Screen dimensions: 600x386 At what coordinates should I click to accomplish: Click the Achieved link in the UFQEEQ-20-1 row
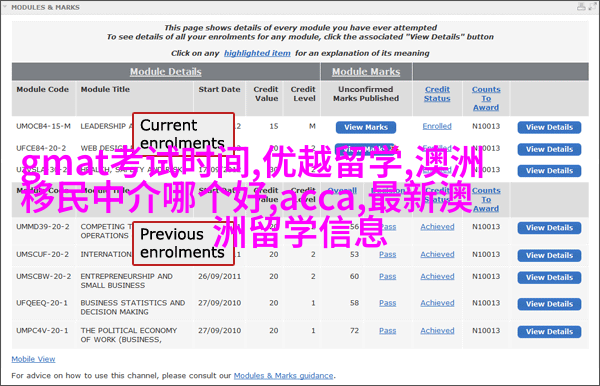(x=437, y=303)
